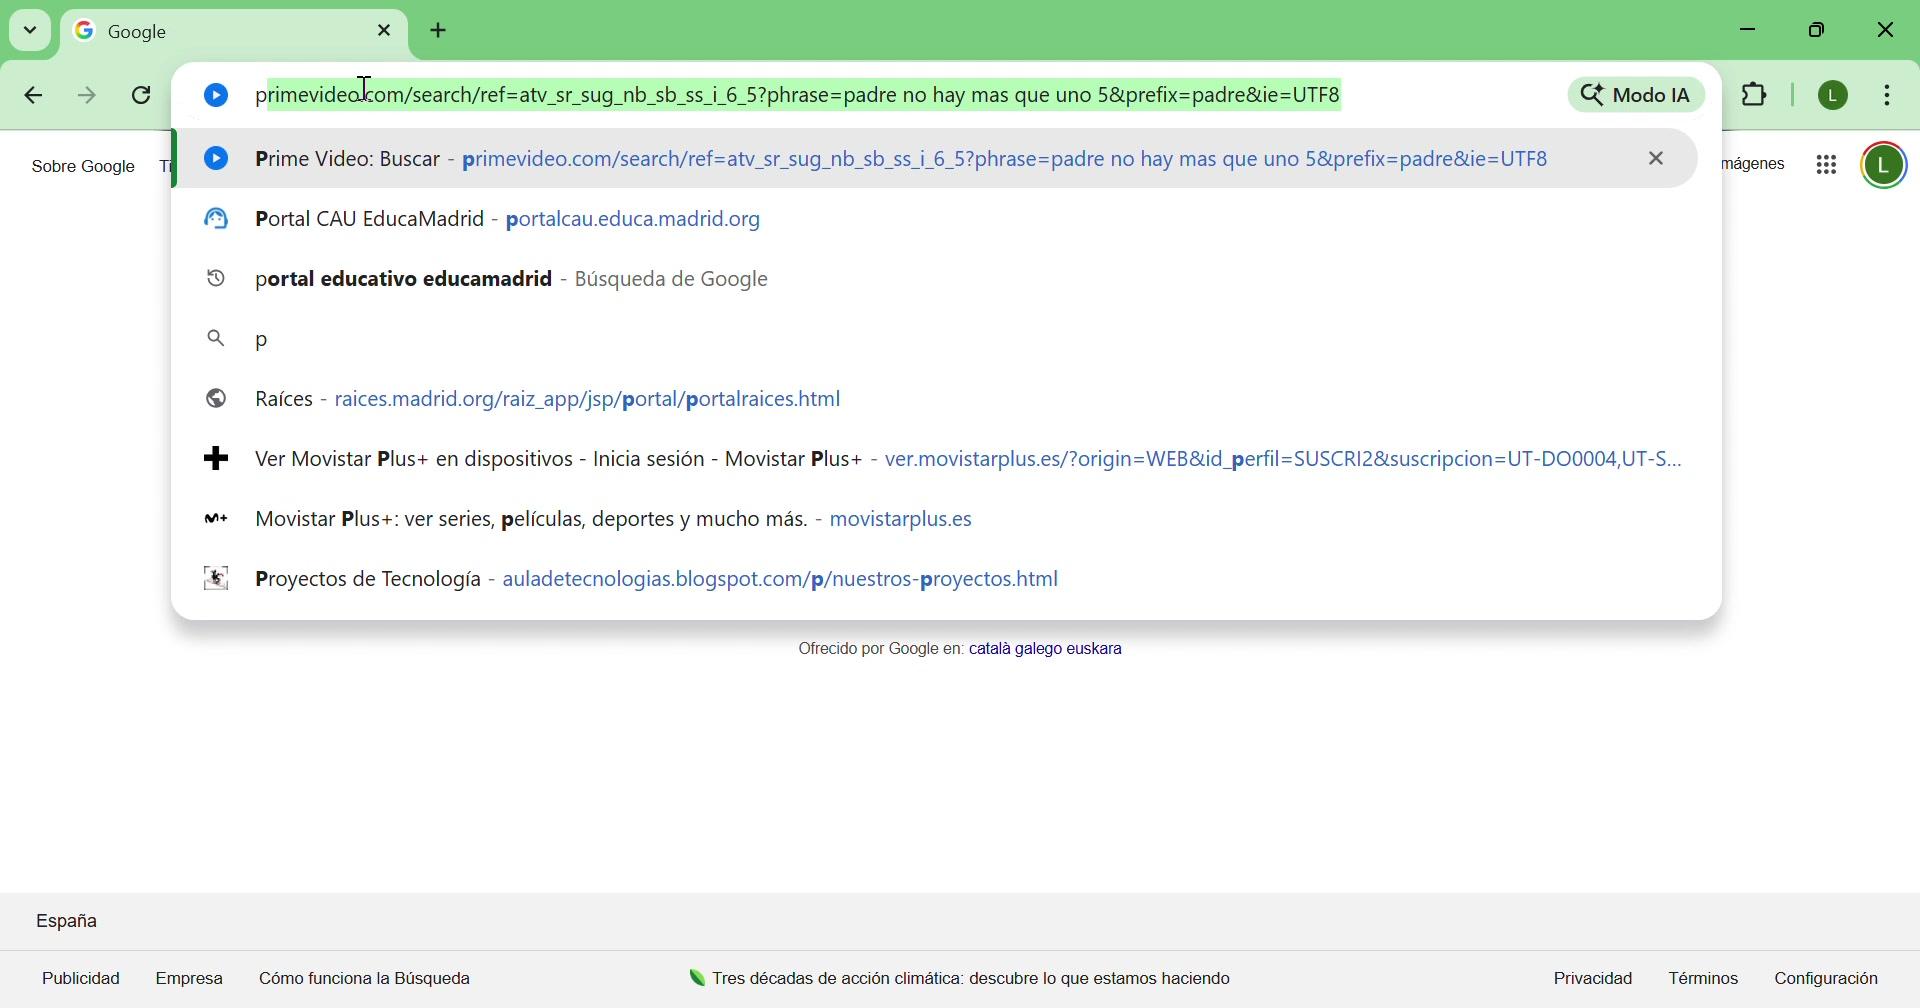The image size is (1920, 1008).
Task: Click the Raíces globe icon
Action: [x=216, y=399]
